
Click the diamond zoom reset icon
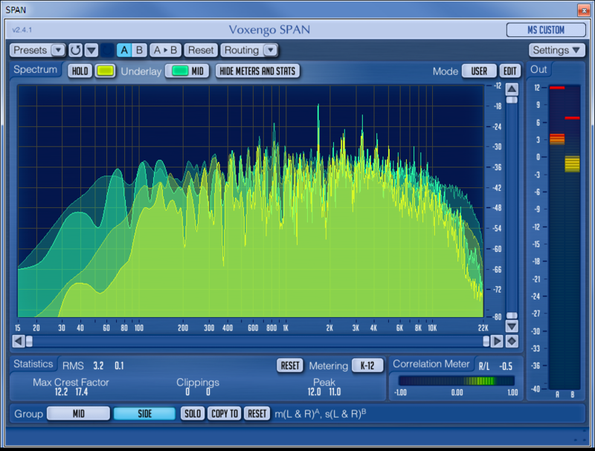512,341
